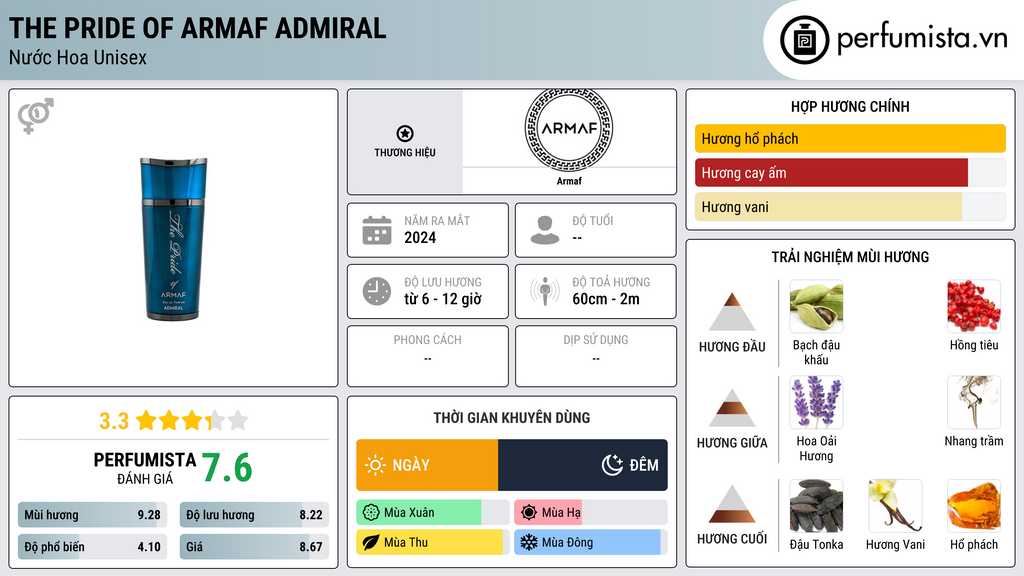Select the NGÀY daytime segment
Screen dimensions: 1024x576
tap(427, 465)
